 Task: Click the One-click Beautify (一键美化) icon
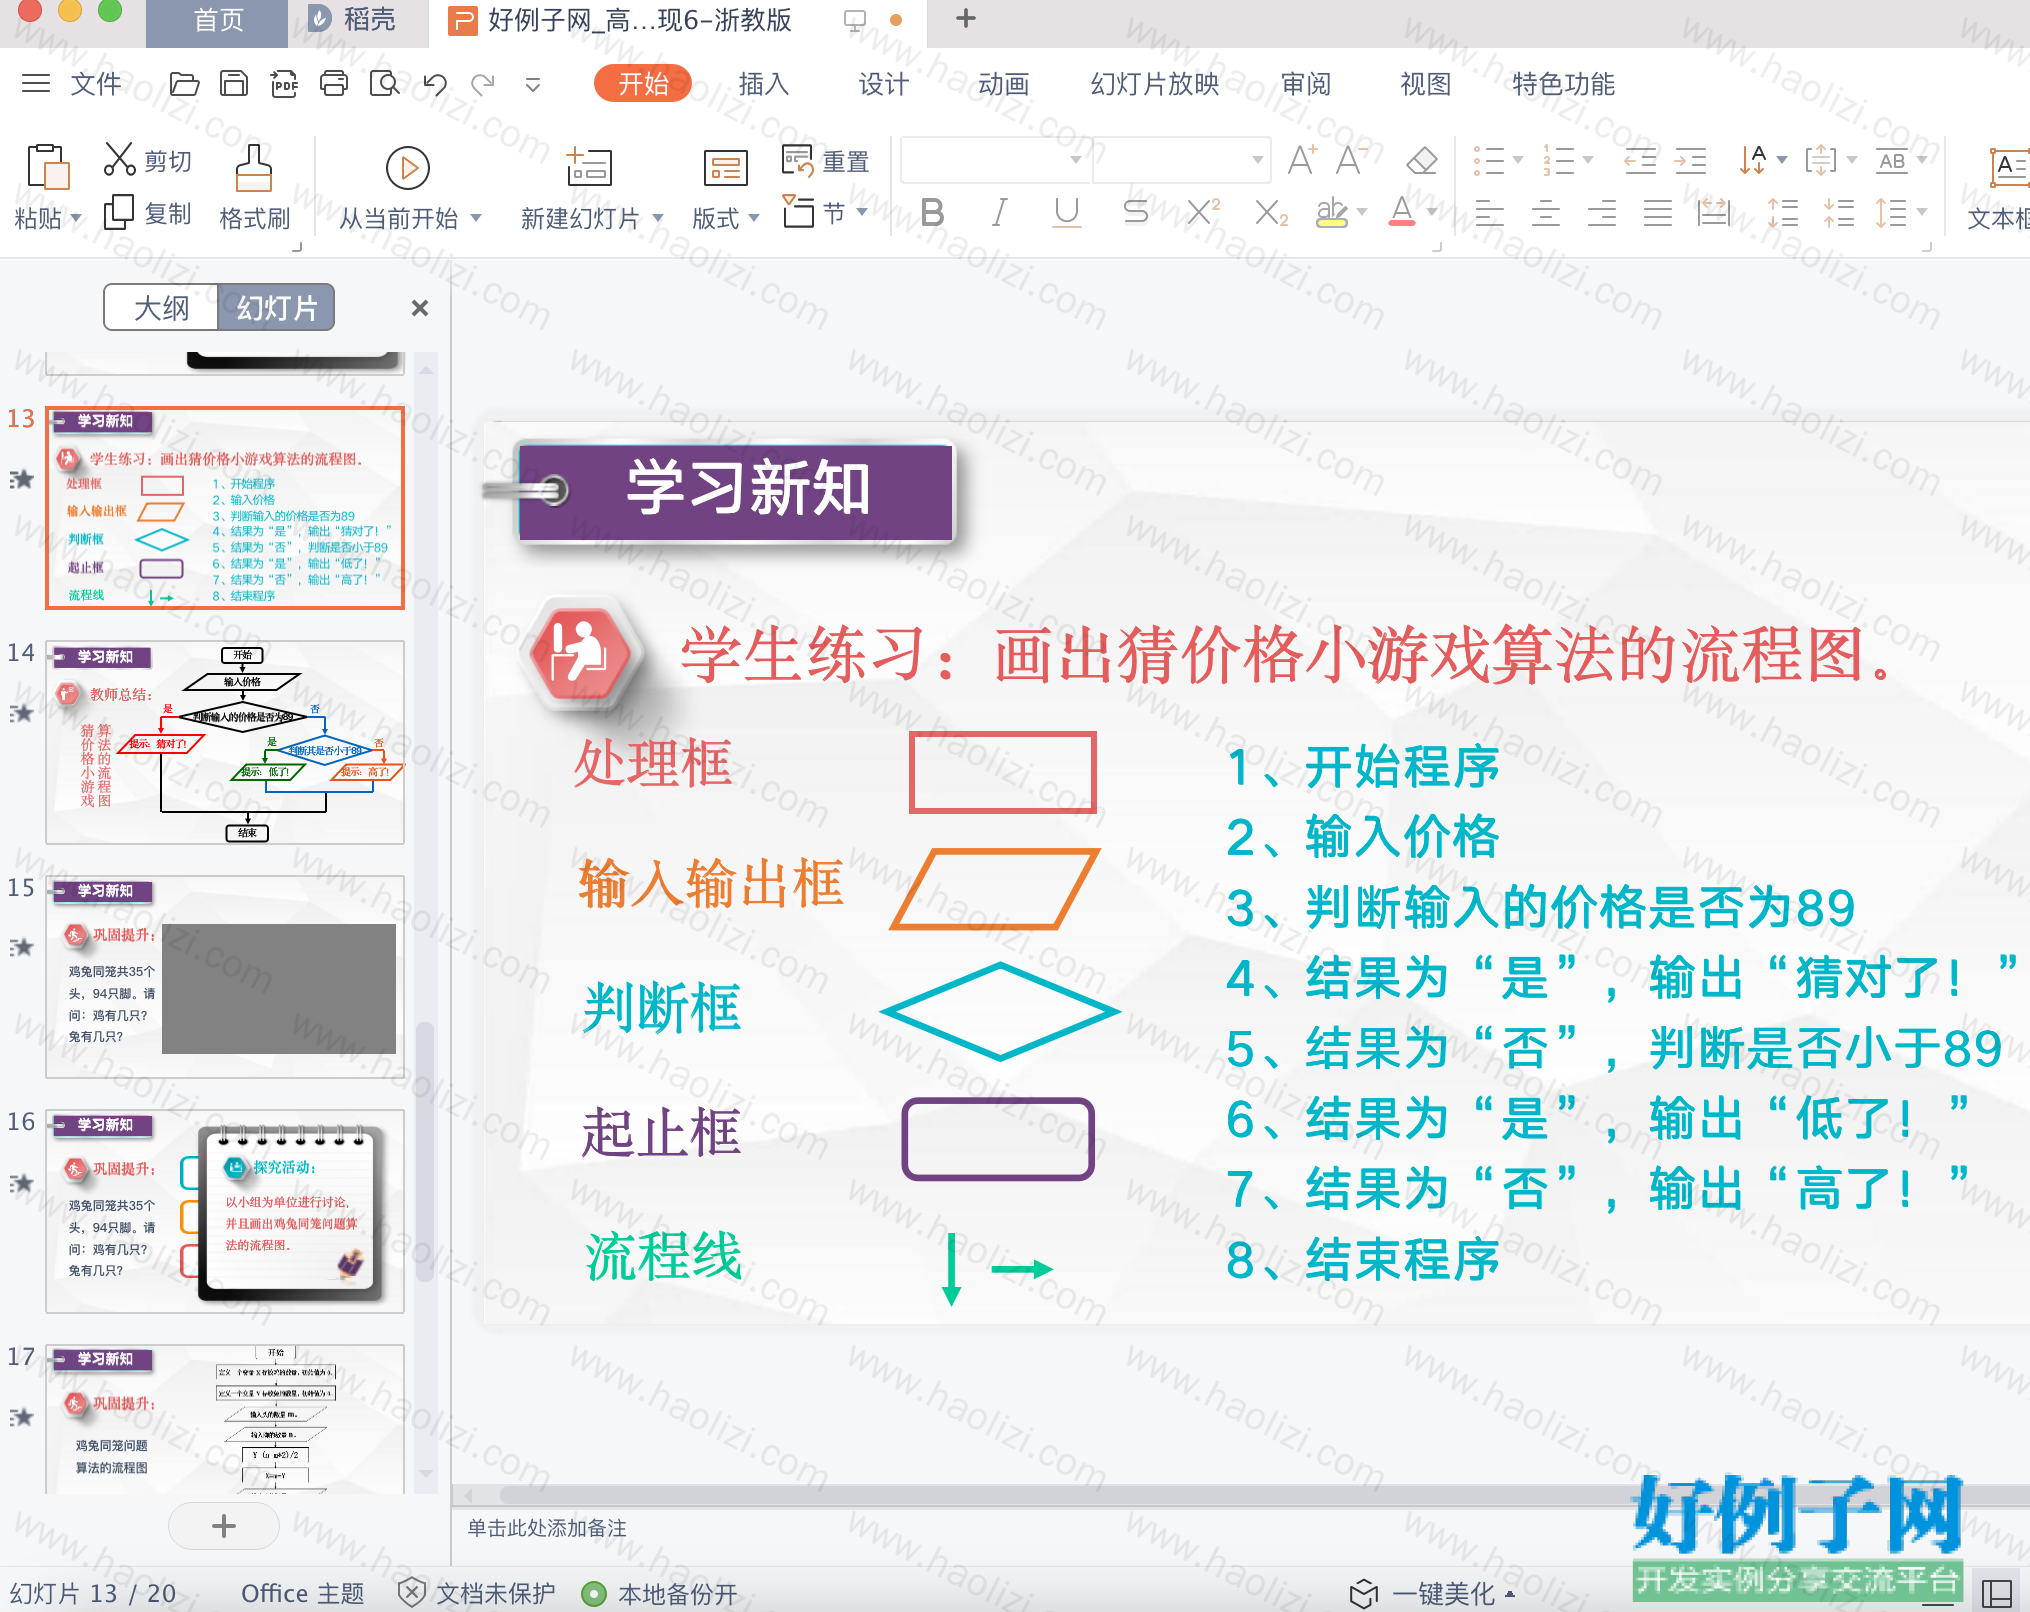[x=1364, y=1593]
